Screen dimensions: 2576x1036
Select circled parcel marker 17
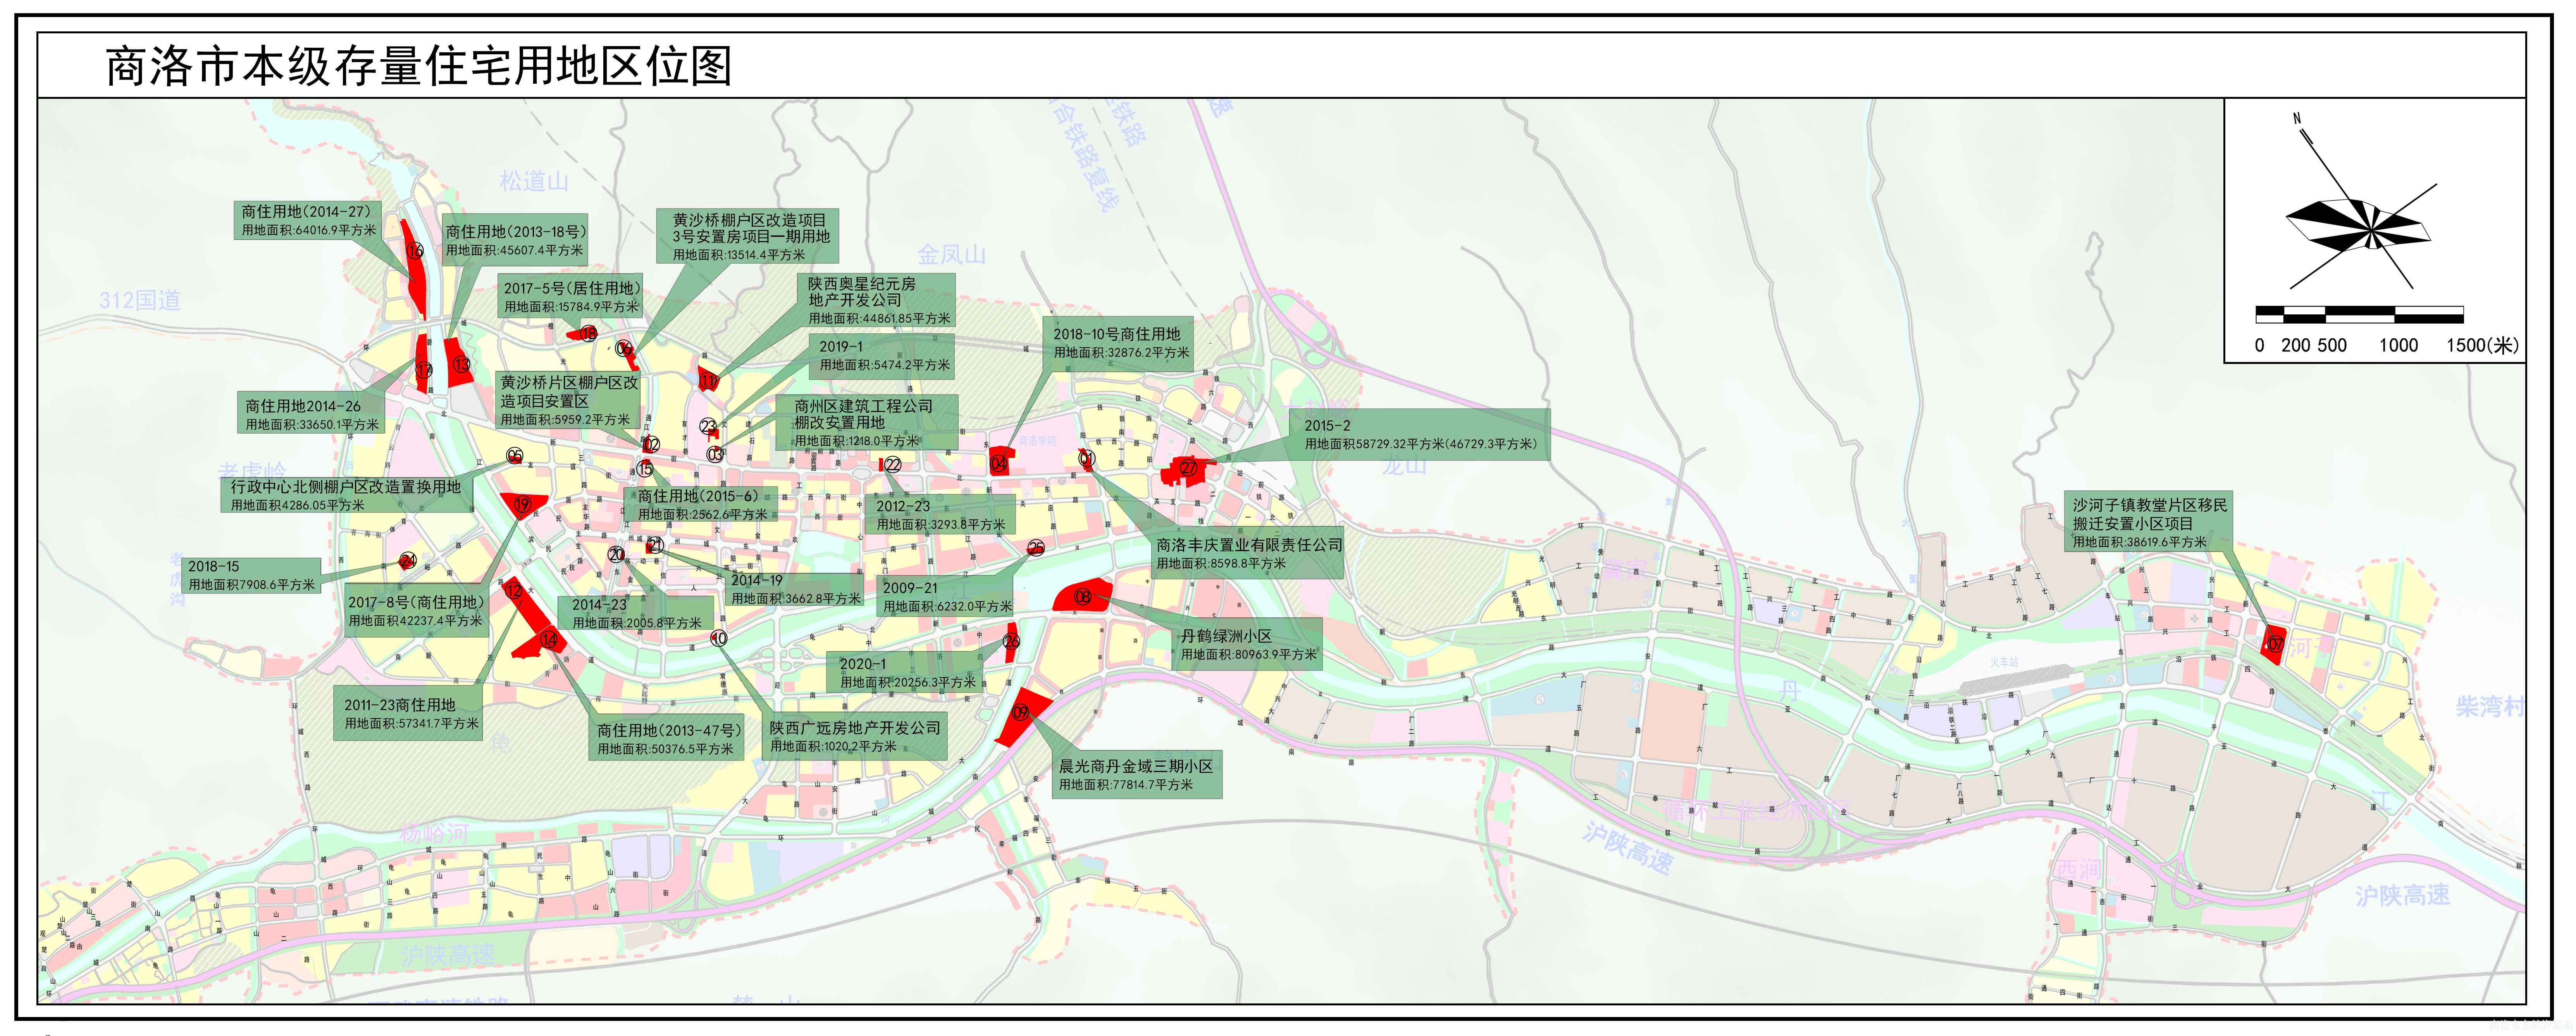pos(424,370)
